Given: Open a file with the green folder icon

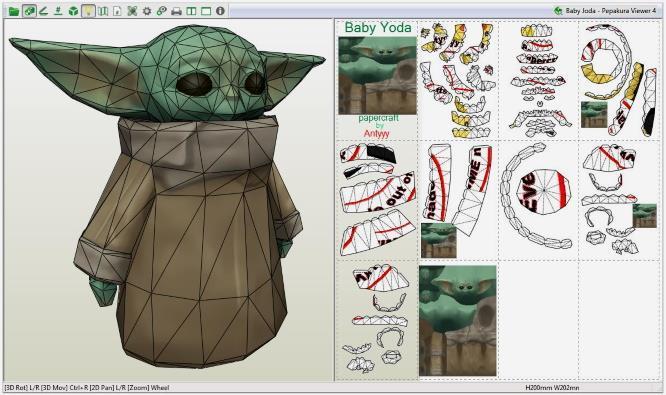Looking at the screenshot, I should (14, 11).
